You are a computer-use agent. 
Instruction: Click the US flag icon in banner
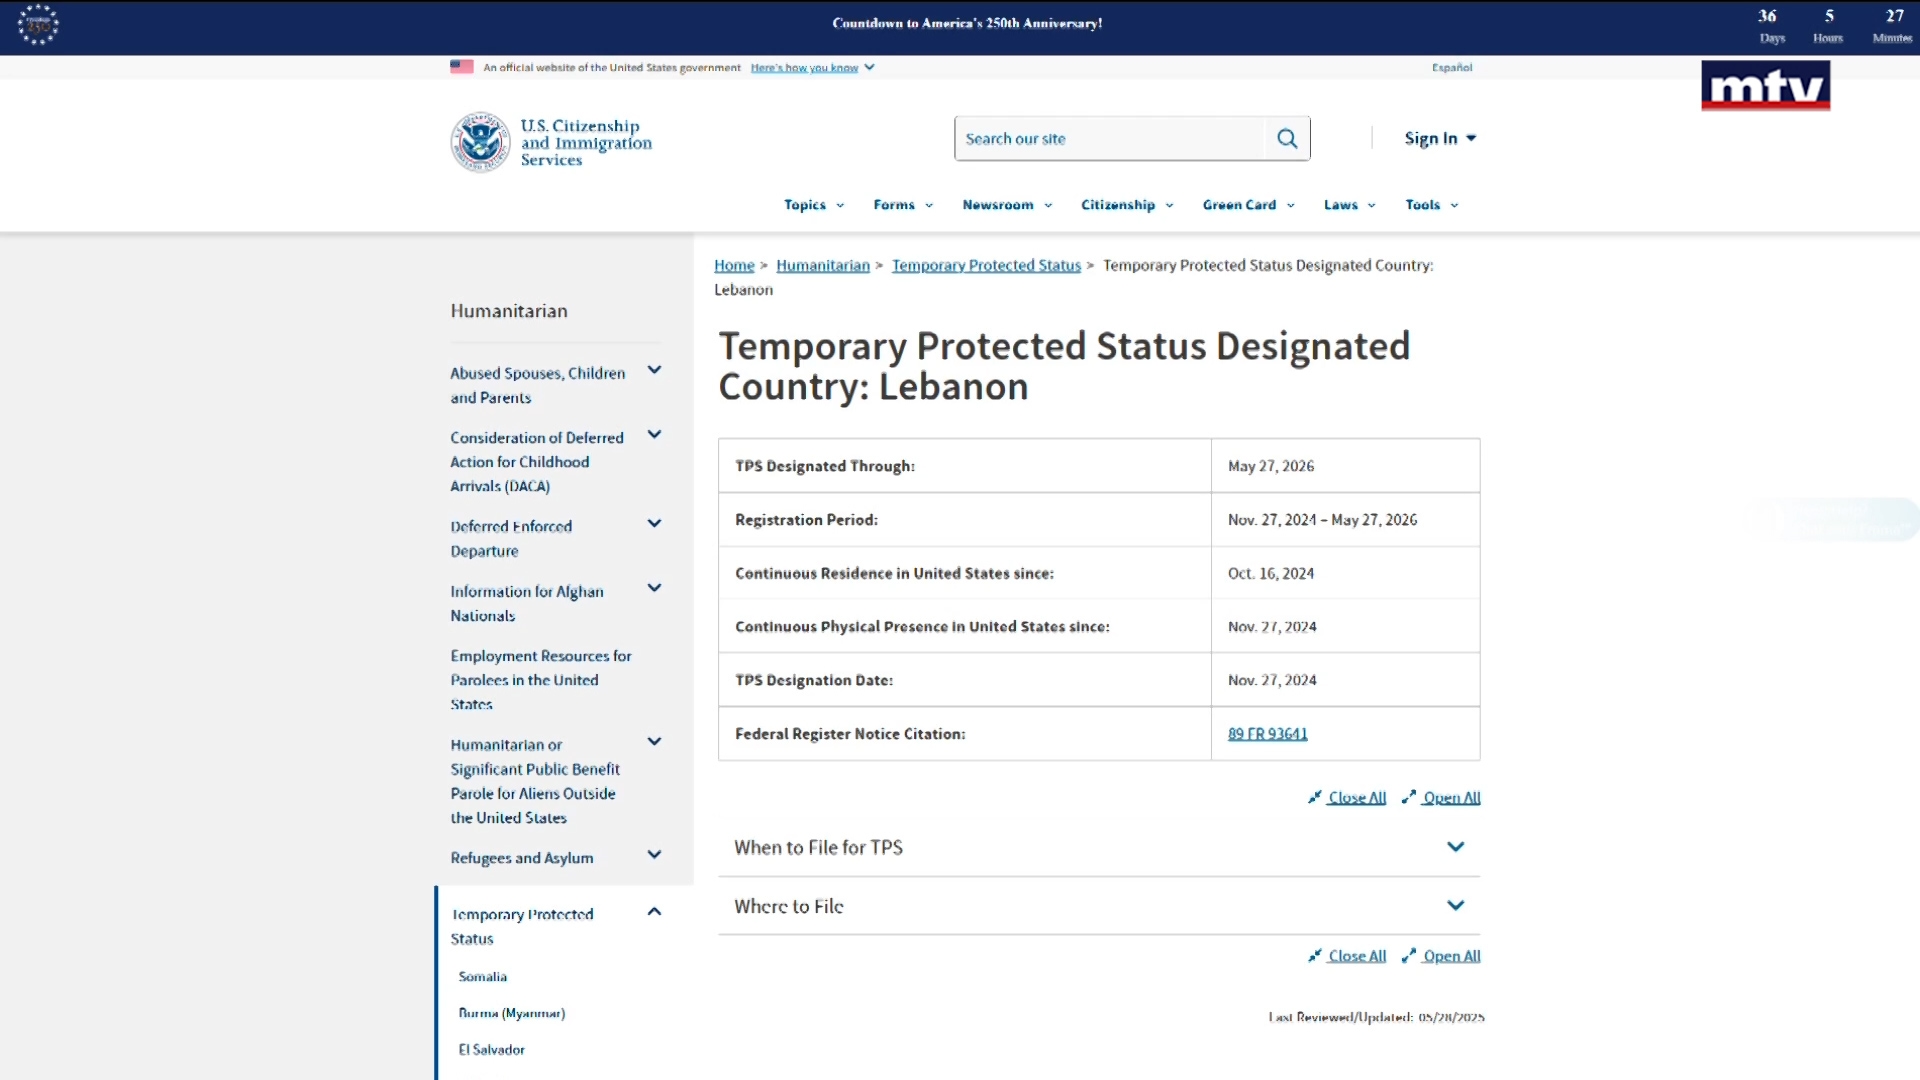pos(461,67)
